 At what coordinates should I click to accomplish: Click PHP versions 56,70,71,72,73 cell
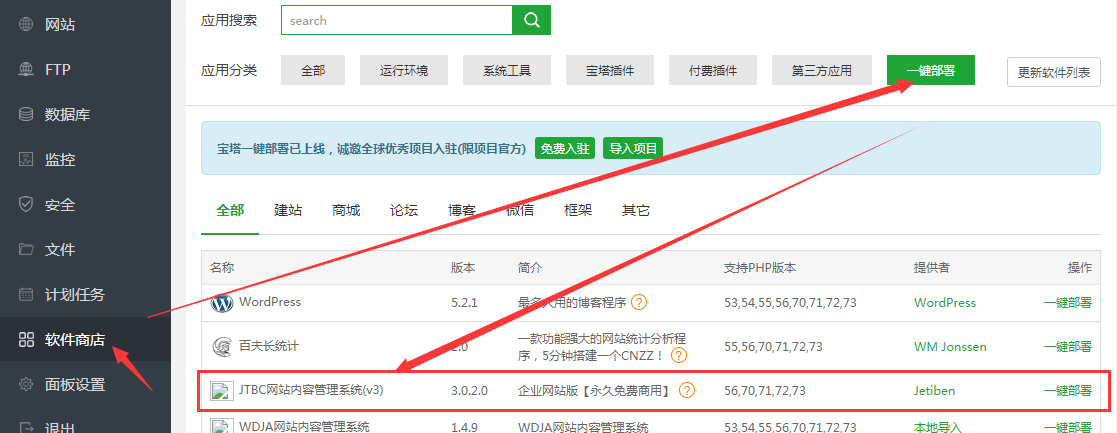click(764, 390)
